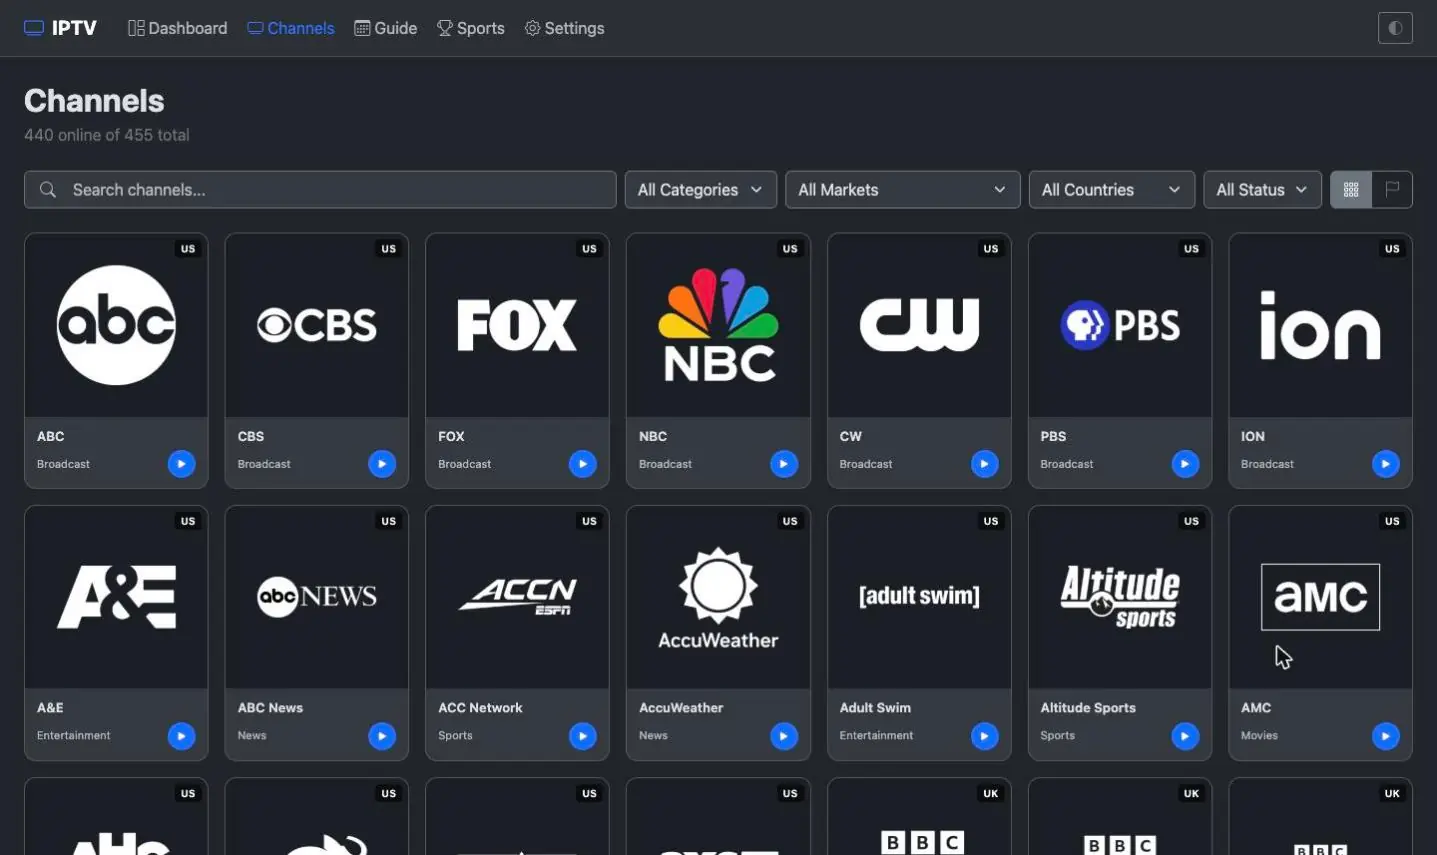Switch to grid view layout

(1351, 190)
